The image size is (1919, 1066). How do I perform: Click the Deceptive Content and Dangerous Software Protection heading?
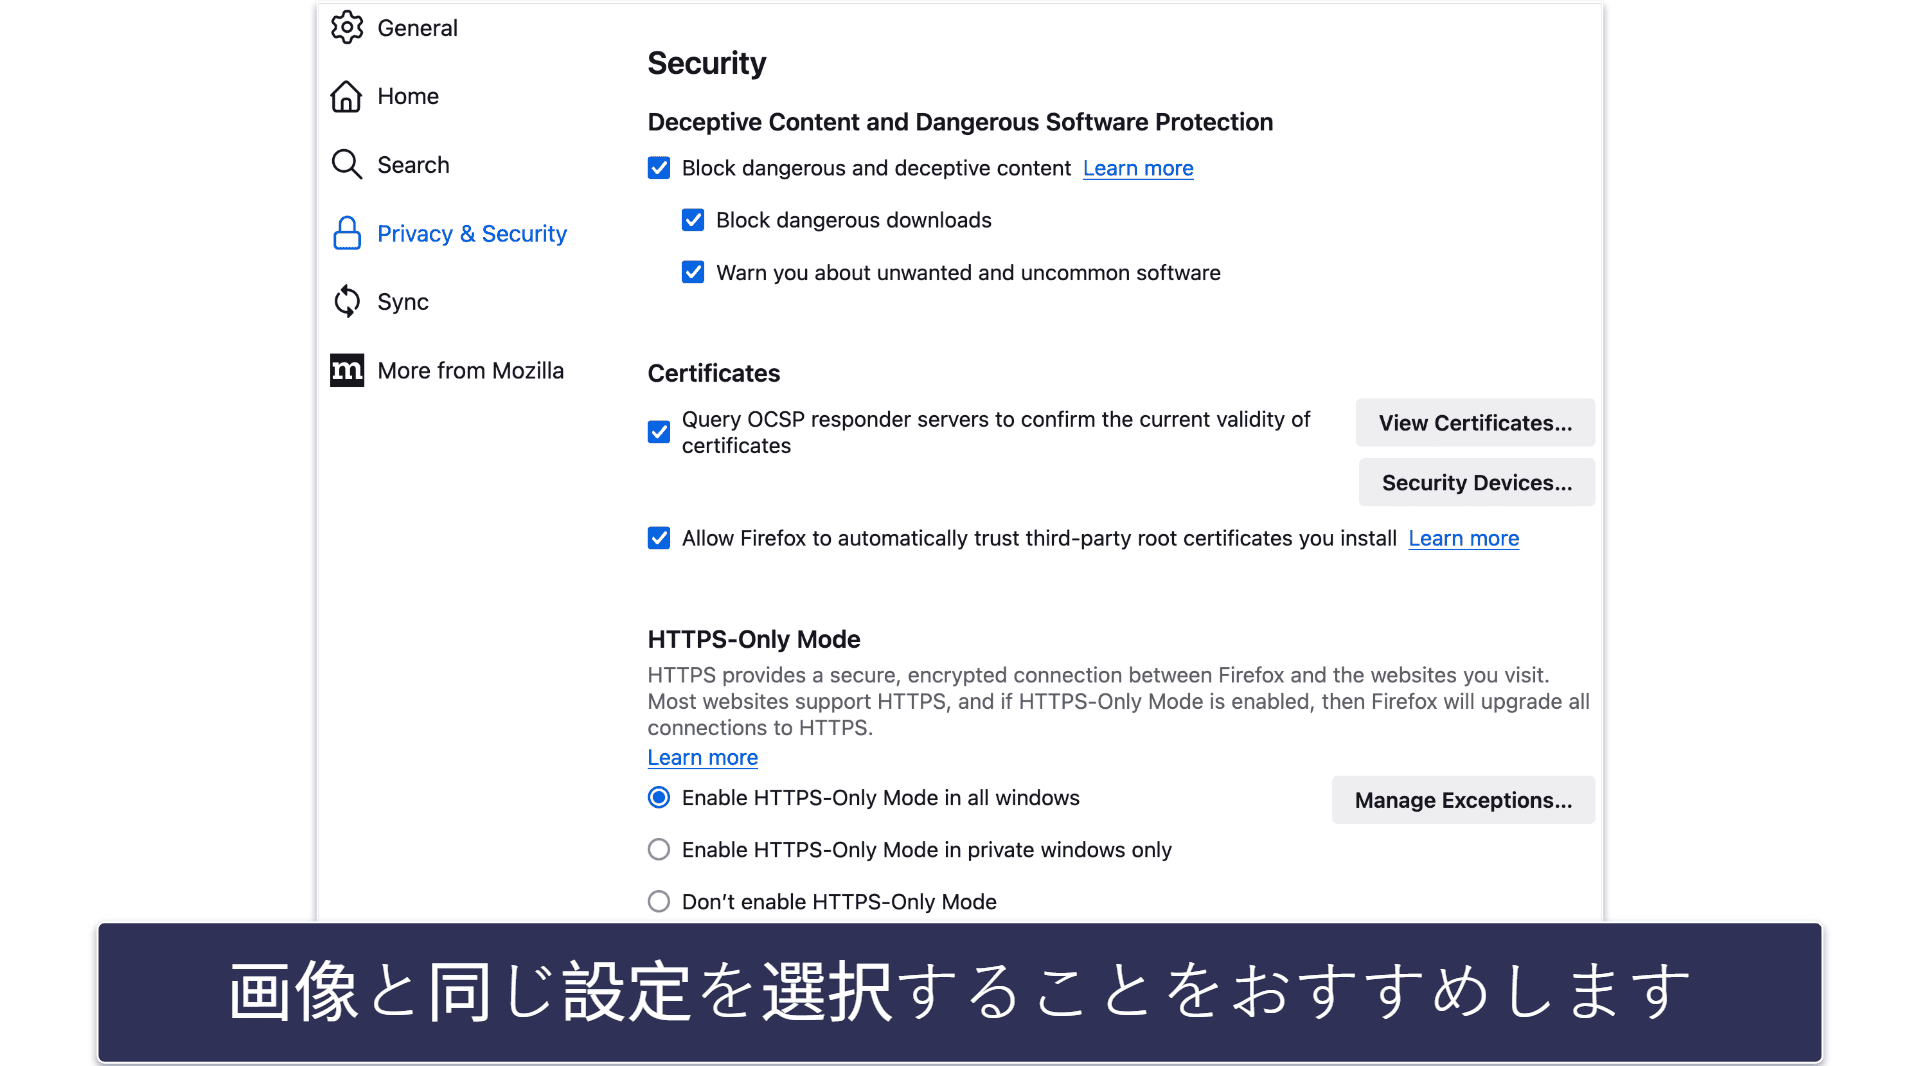point(960,122)
